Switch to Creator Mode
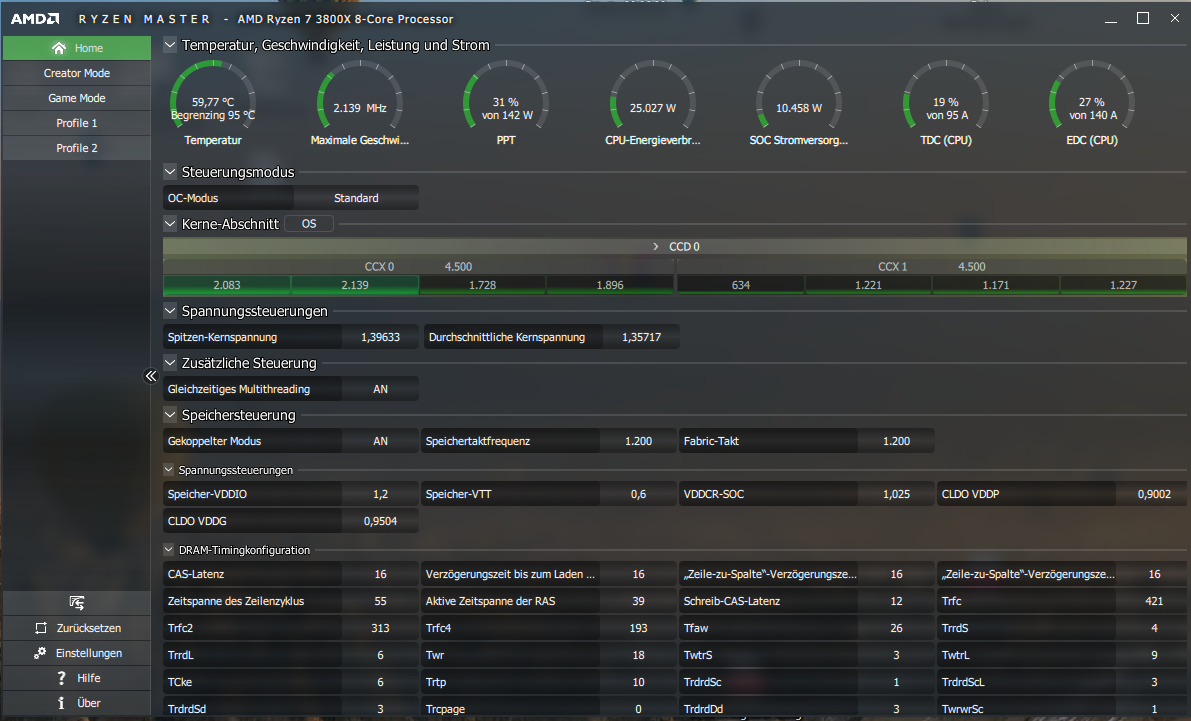This screenshot has height=721, width=1191. pyautogui.click(x=77, y=73)
